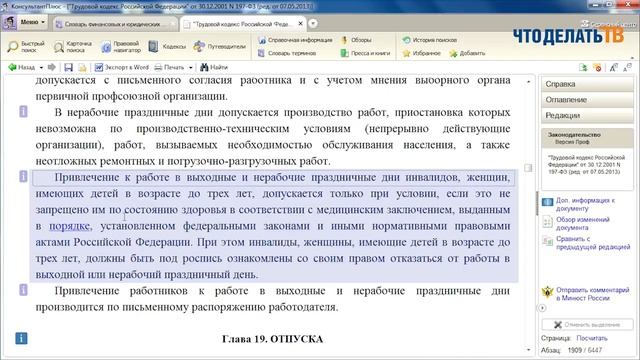The height and width of the screenshot is (360, 640).
Task: Expand the Назад history dropdown arrow
Action: [x=41, y=68]
